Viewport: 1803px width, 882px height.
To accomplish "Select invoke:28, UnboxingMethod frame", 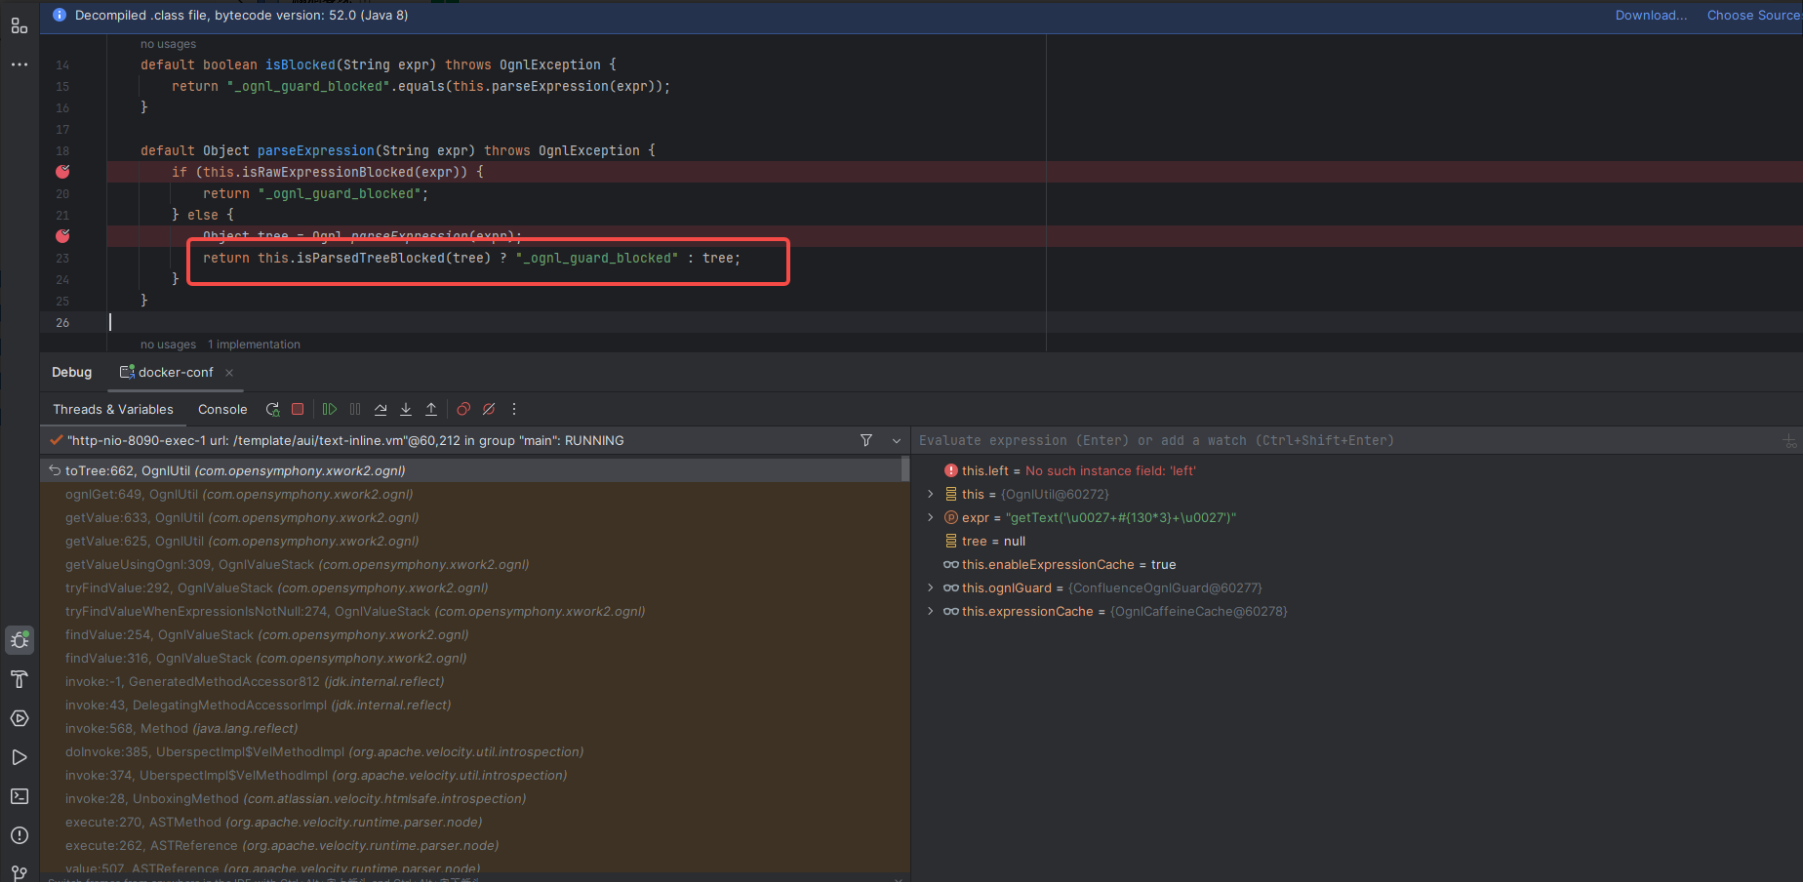I will pyautogui.click(x=470, y=799).
